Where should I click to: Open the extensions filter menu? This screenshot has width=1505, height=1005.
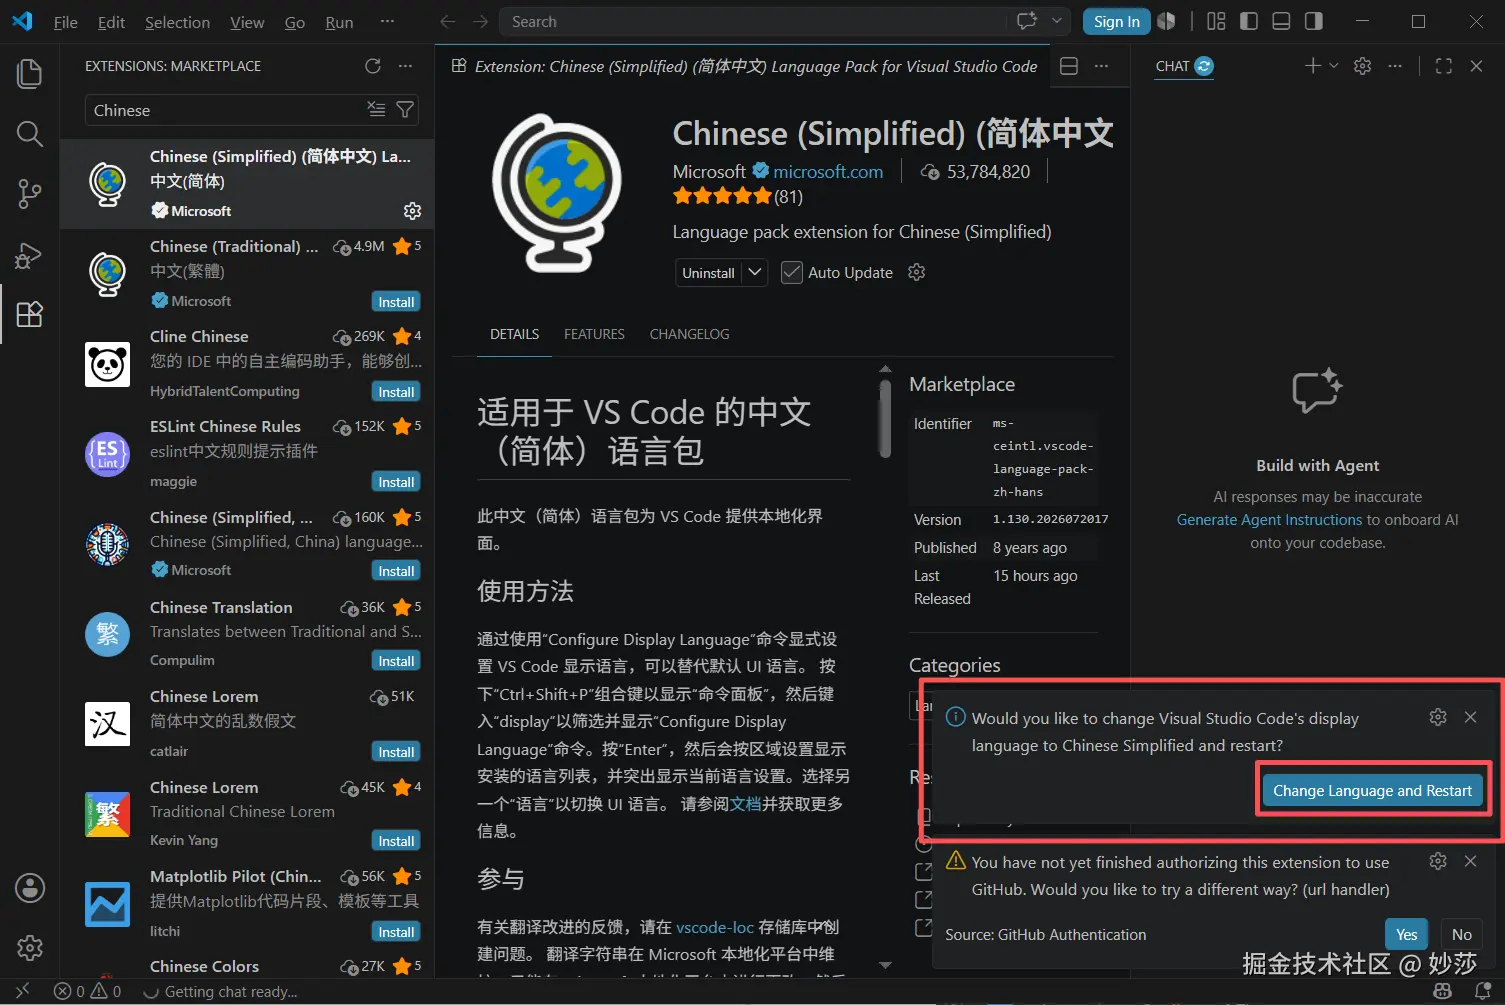click(x=405, y=110)
